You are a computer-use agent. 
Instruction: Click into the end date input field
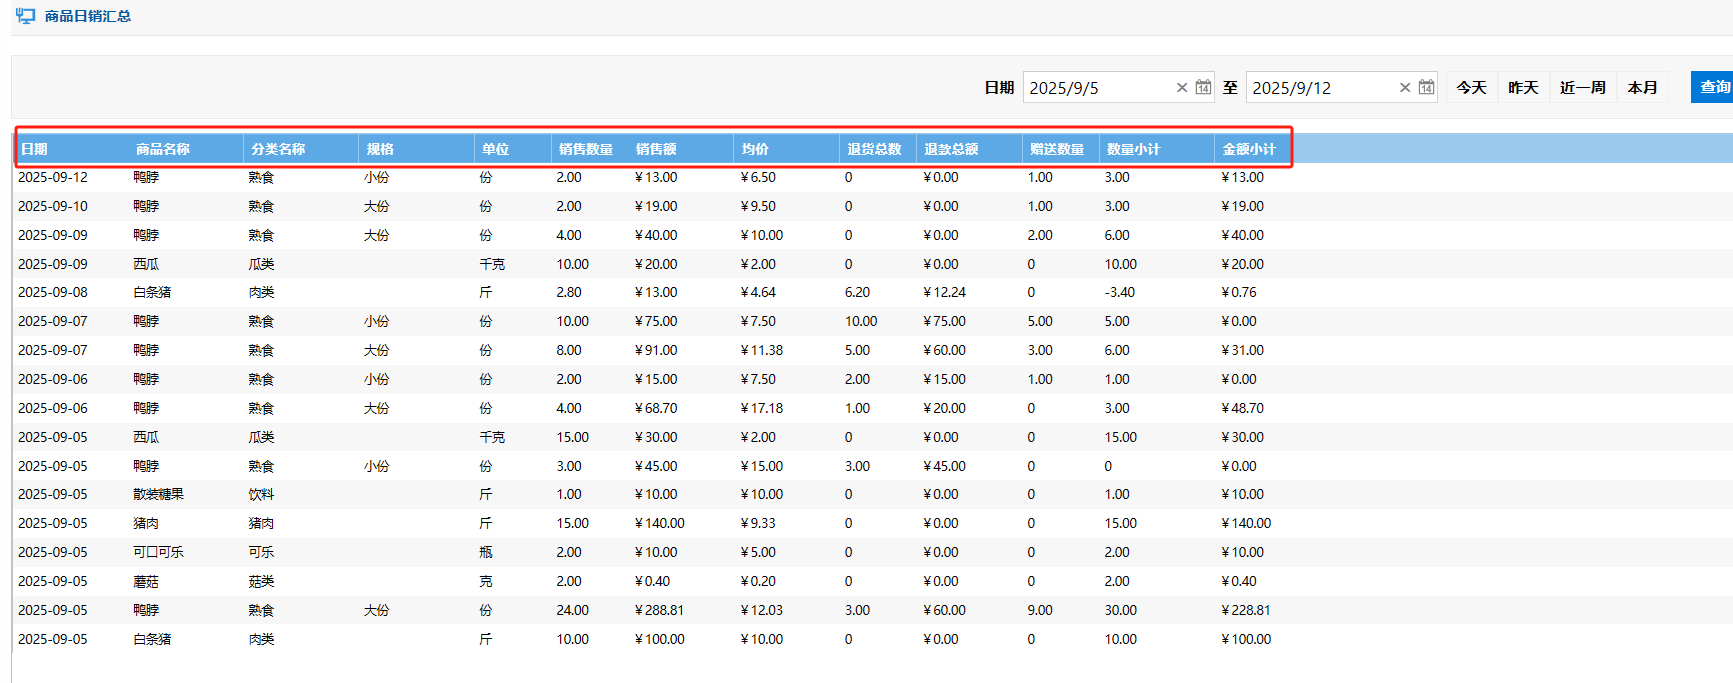(x=1320, y=88)
